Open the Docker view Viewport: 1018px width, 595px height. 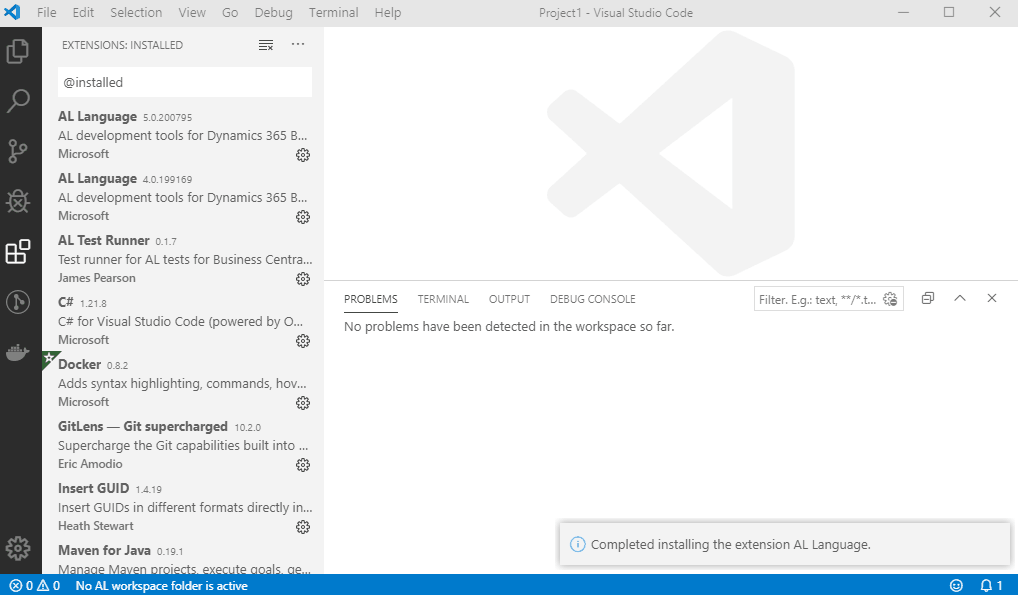[18, 352]
